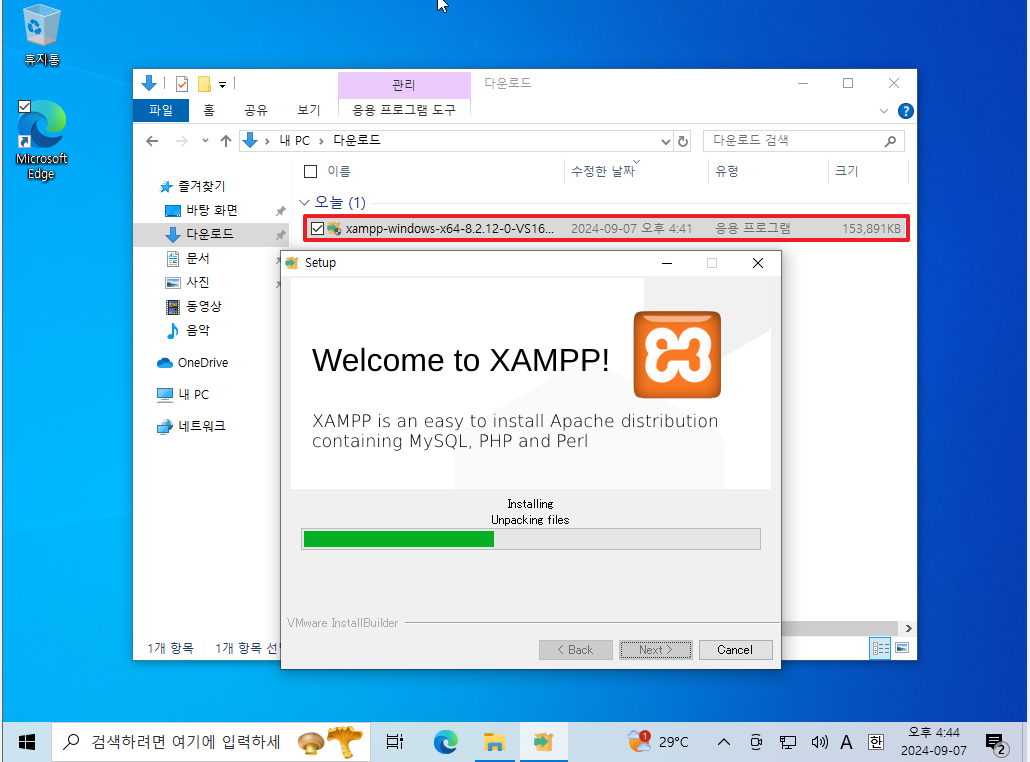
Task: Open the 공유 ribbon tab
Action: point(256,110)
